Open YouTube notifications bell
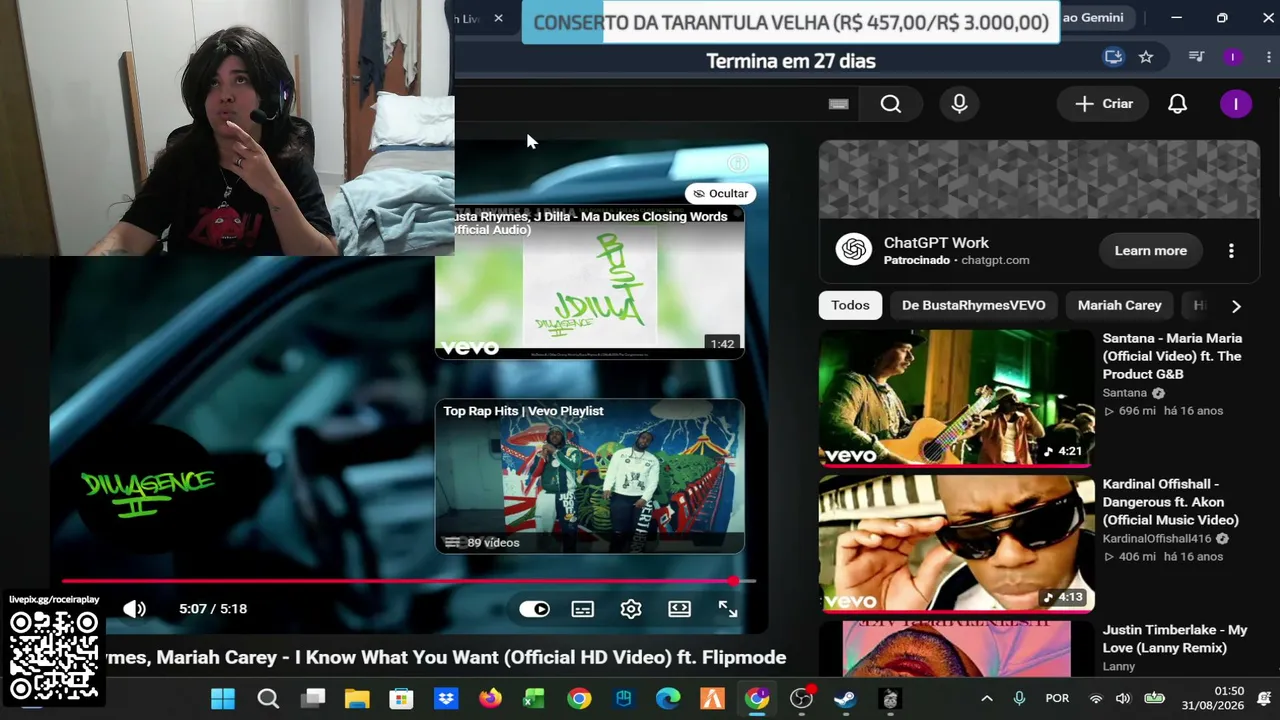 tap(1178, 104)
